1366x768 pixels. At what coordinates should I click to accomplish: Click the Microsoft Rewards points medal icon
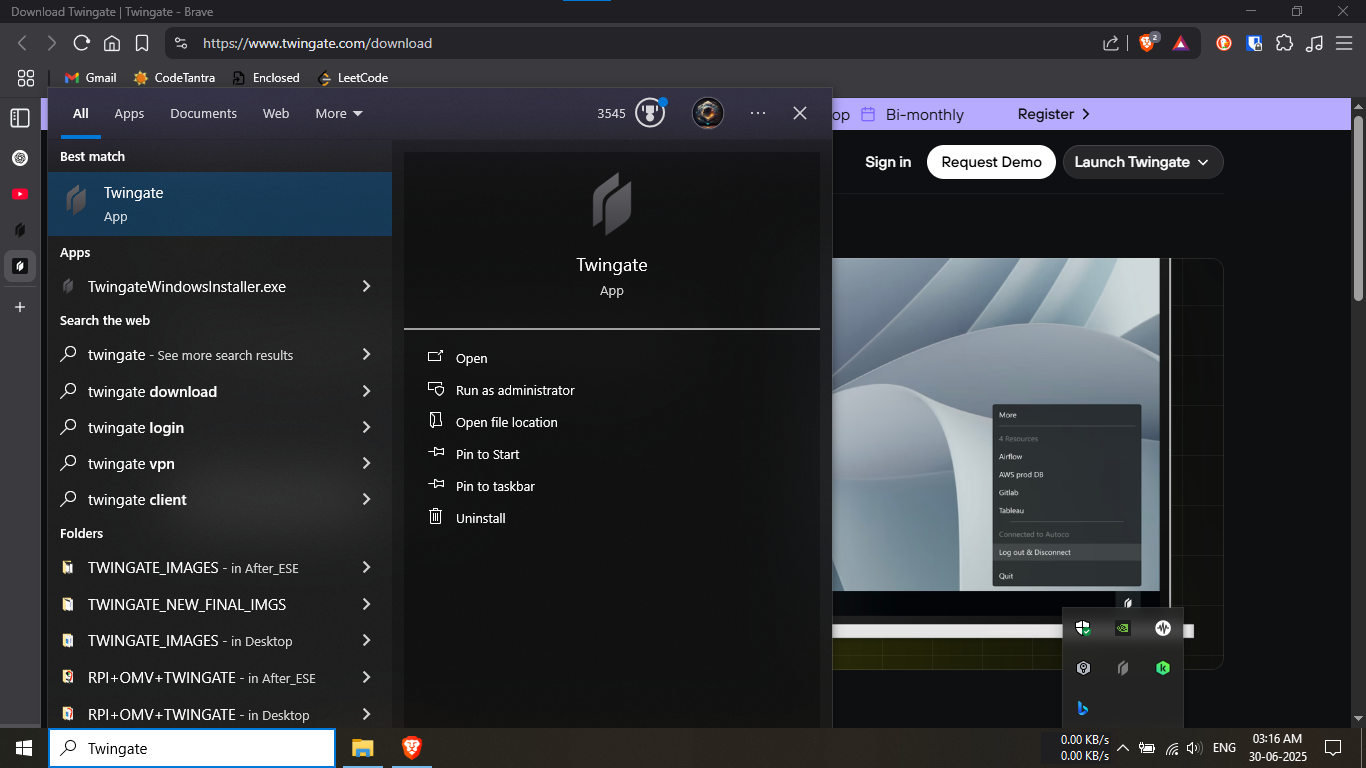pyautogui.click(x=650, y=113)
